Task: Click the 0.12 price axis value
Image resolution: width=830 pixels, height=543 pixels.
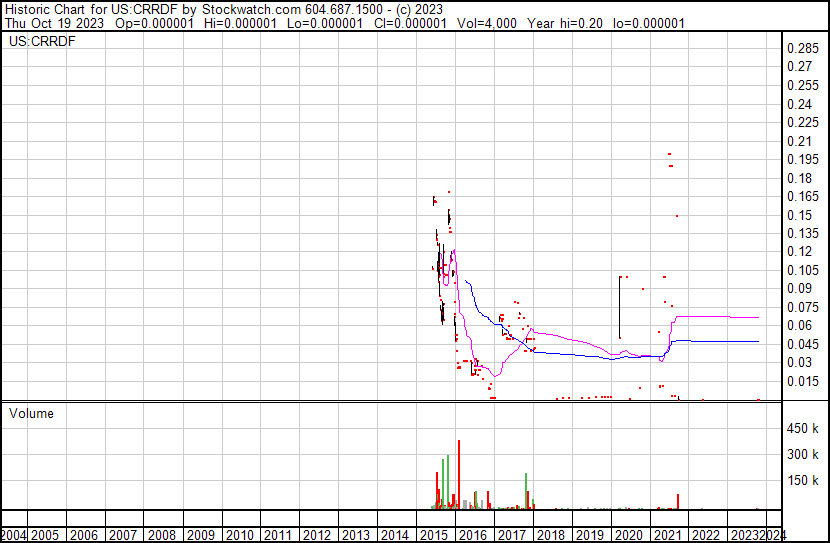Action: click(799, 251)
